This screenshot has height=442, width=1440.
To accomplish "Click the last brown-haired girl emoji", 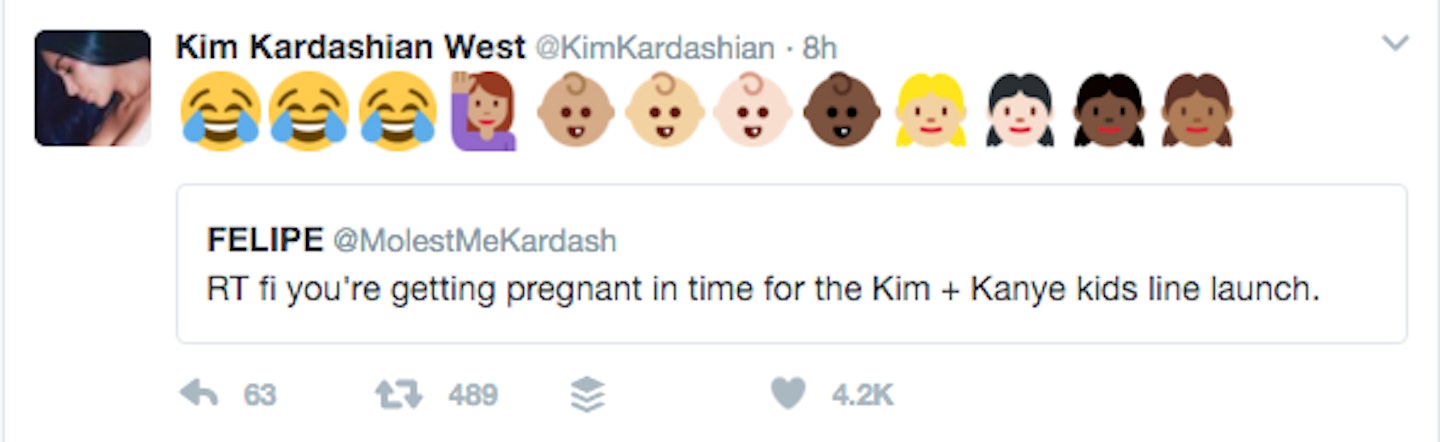I will [1196, 110].
